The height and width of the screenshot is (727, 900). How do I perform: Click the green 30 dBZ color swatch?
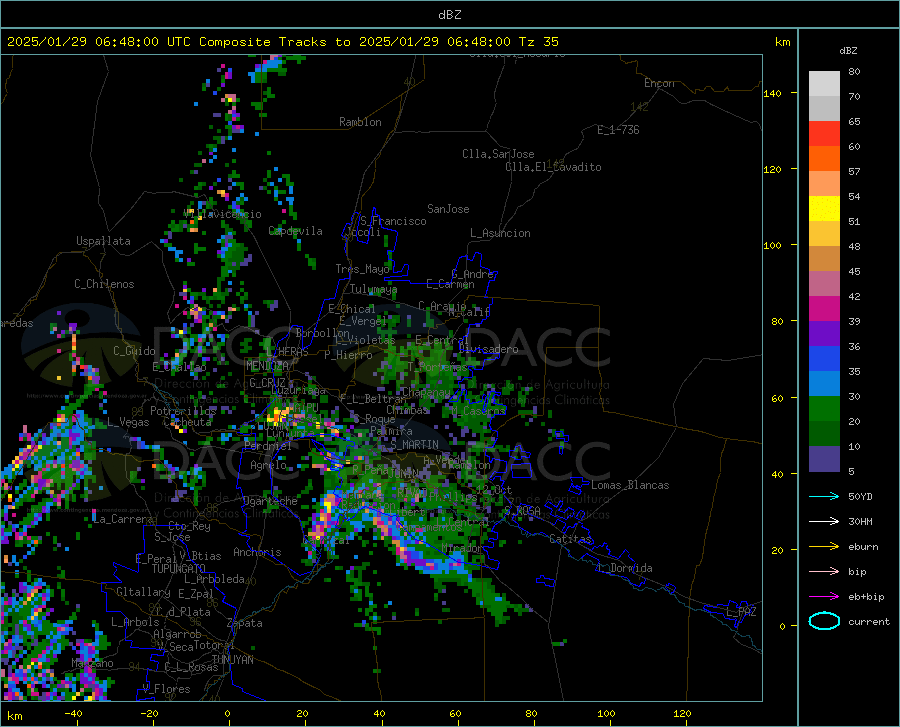824,409
